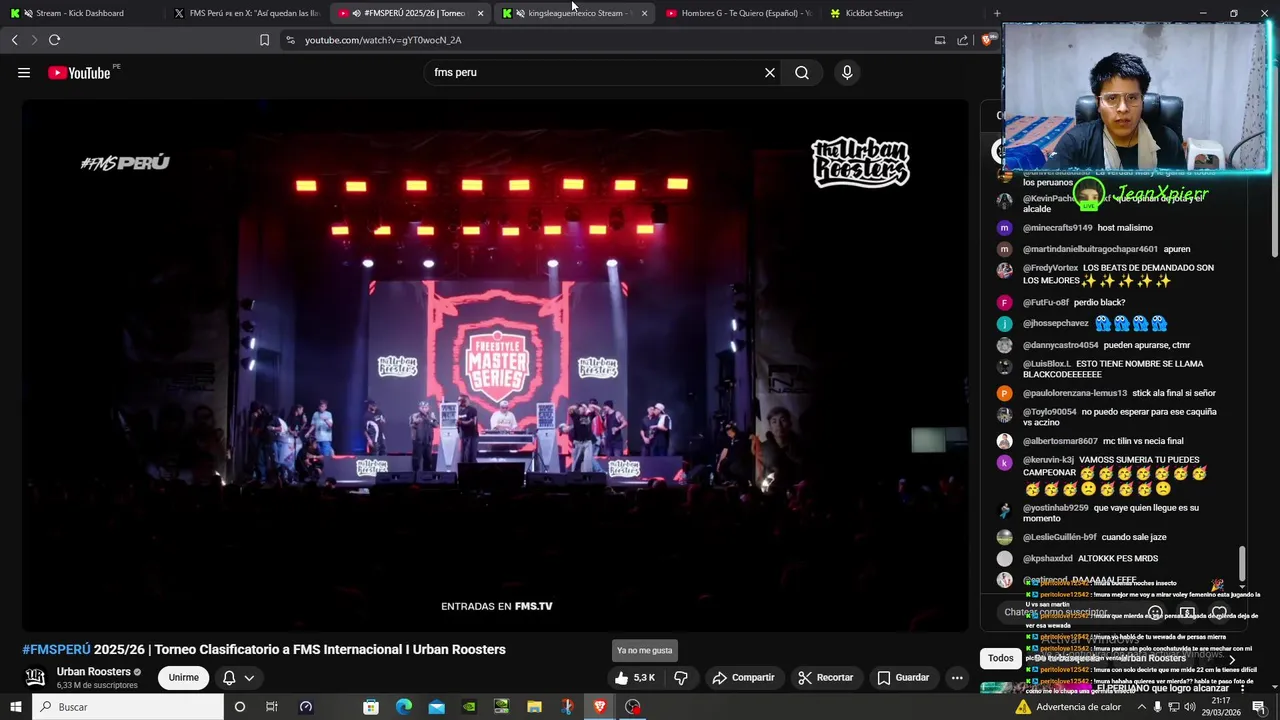The width and height of the screenshot is (1280, 720).
Task: Go to the YouTube home logo
Action: [79, 72]
